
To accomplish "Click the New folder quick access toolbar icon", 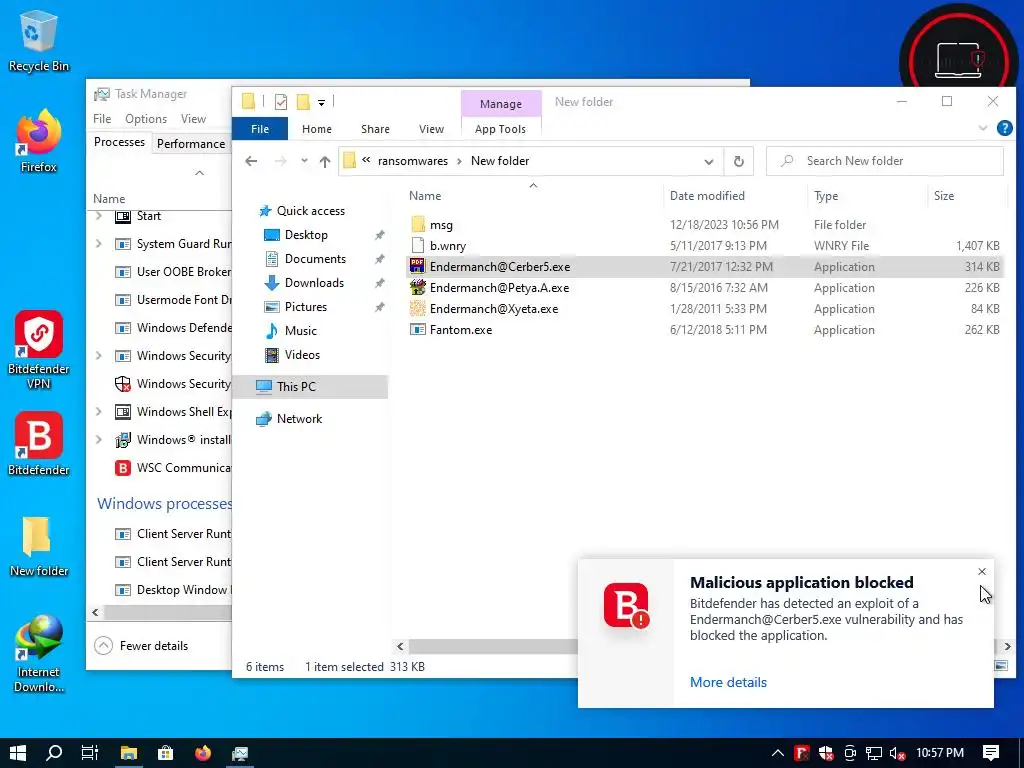I will click(303, 102).
